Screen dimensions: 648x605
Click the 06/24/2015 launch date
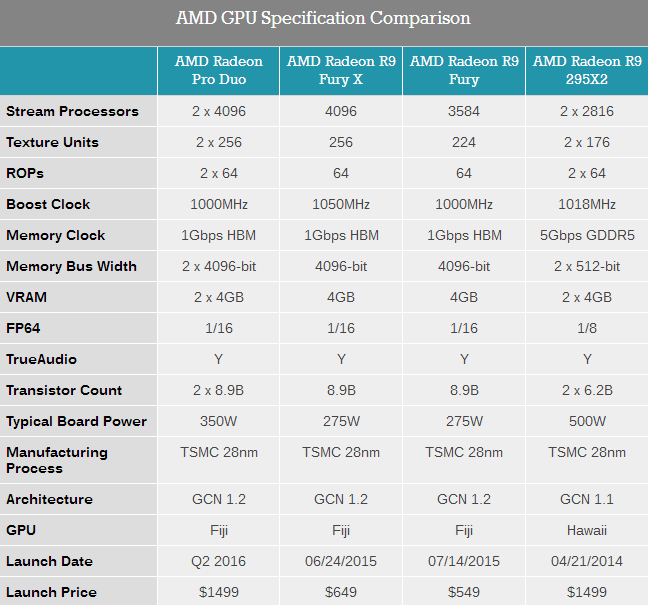point(341,561)
